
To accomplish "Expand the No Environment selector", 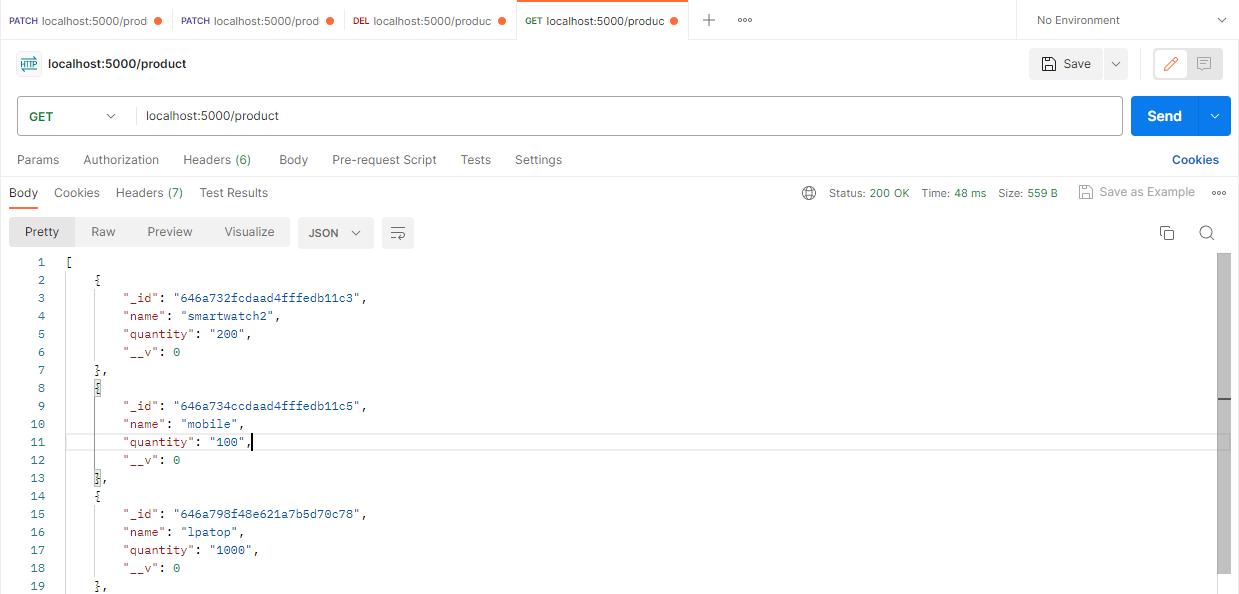I will point(1125,19).
